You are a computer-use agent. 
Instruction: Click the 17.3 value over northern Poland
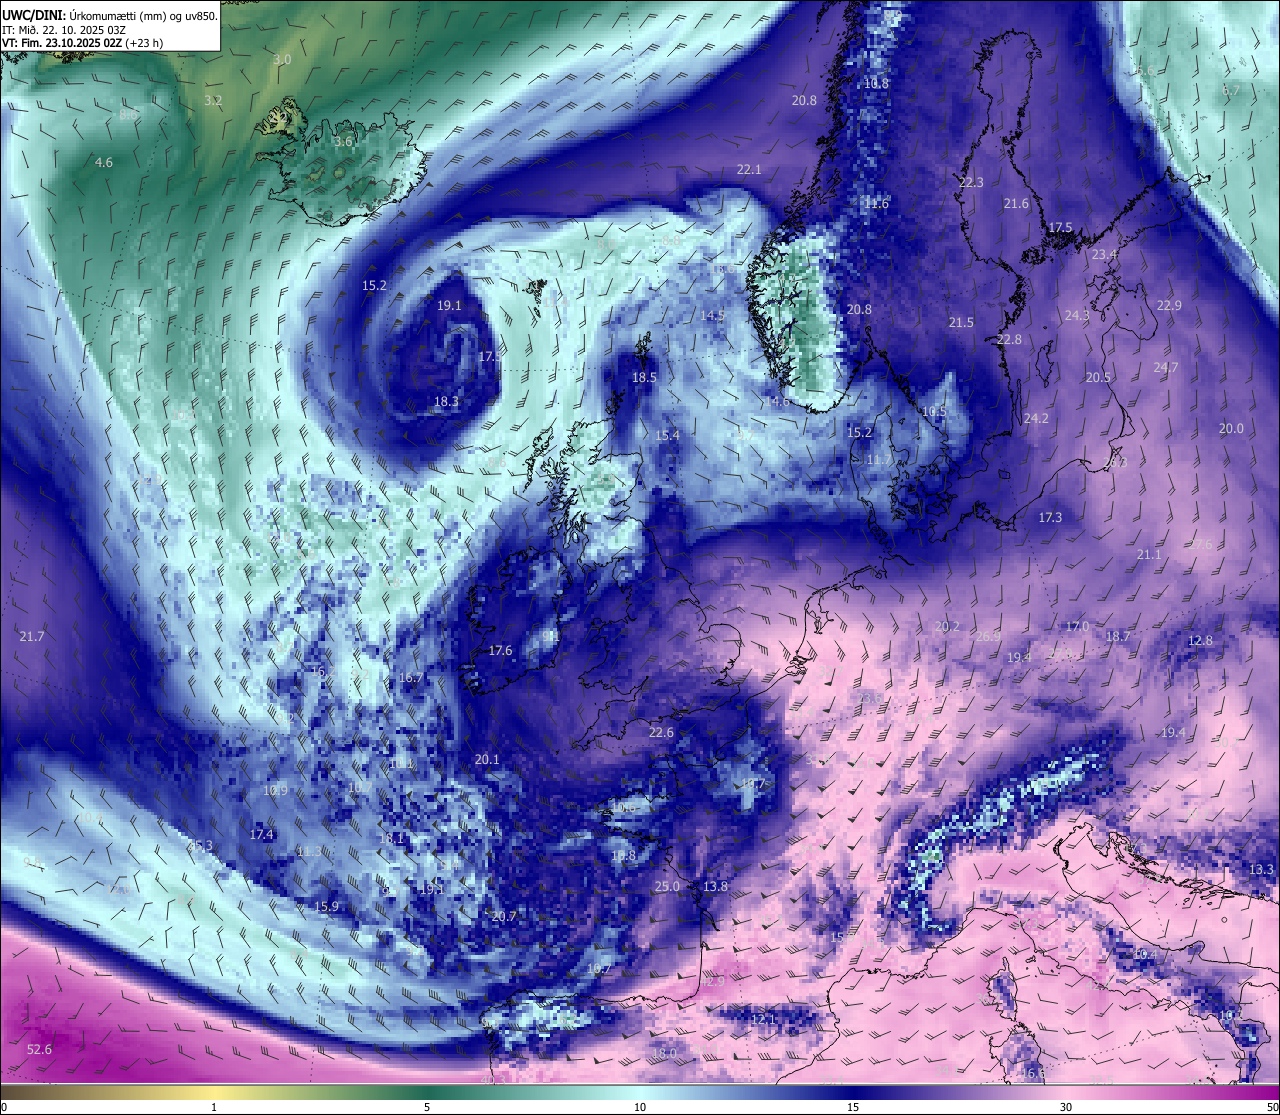click(x=1050, y=518)
